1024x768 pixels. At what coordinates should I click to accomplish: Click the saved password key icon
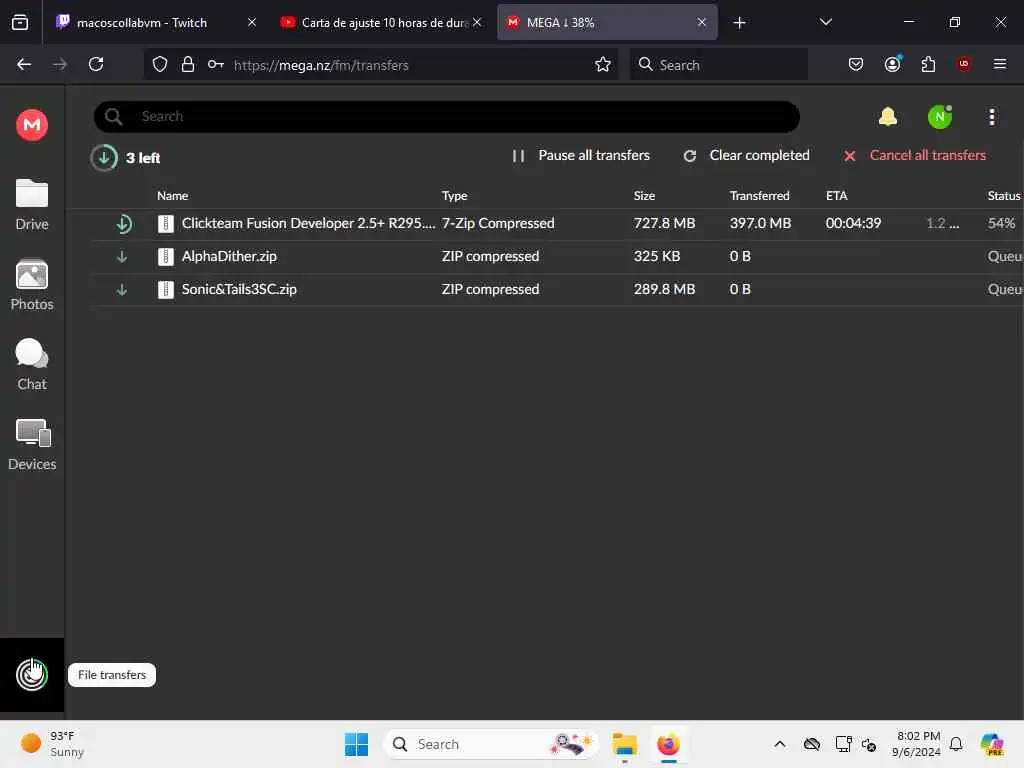point(216,64)
